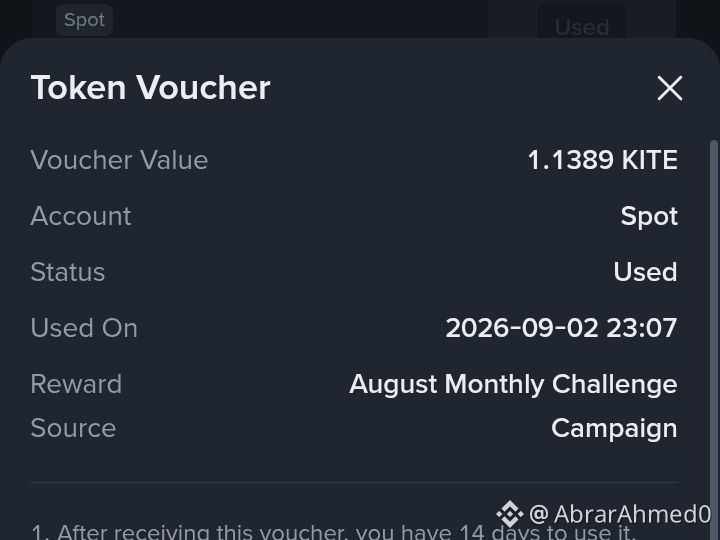720x540 pixels.
Task: Click the divider line above the notes
Action: [354, 483]
